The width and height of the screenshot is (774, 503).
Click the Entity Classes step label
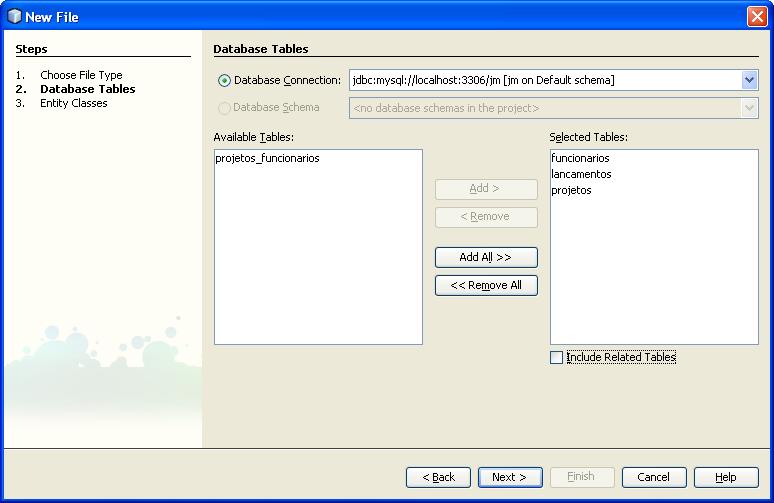pyautogui.click(x=73, y=103)
